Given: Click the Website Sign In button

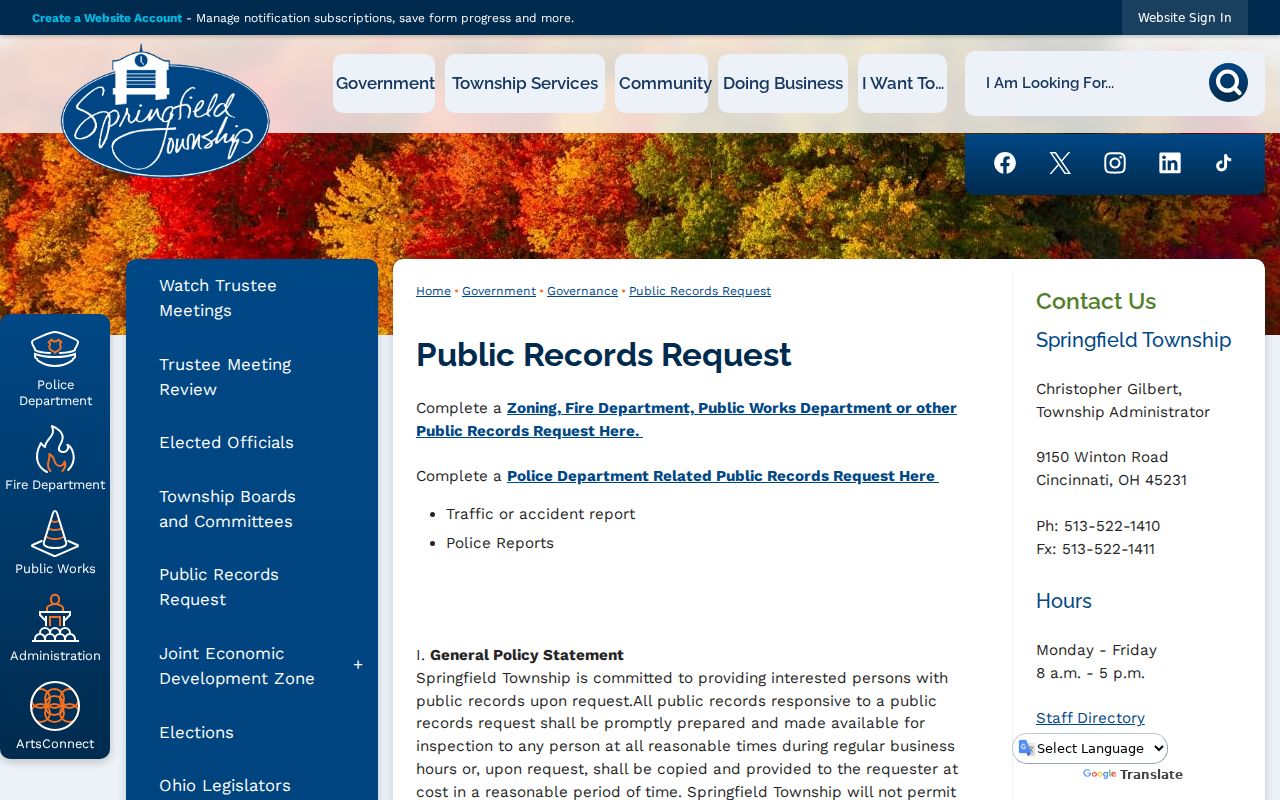Looking at the screenshot, I should 1185,18.
